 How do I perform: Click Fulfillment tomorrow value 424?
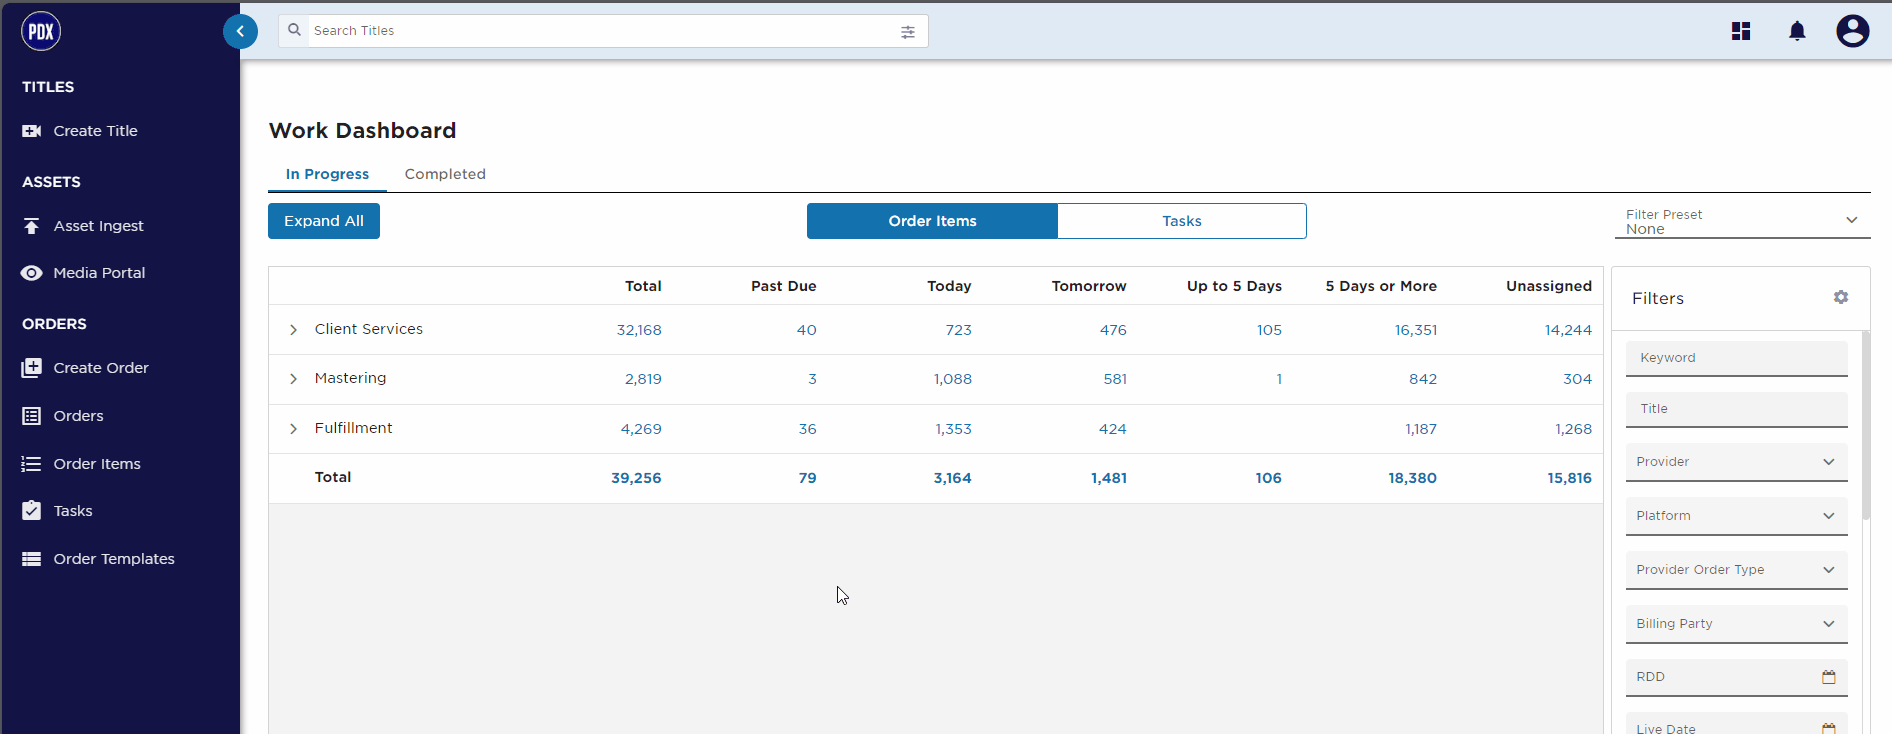(1112, 429)
